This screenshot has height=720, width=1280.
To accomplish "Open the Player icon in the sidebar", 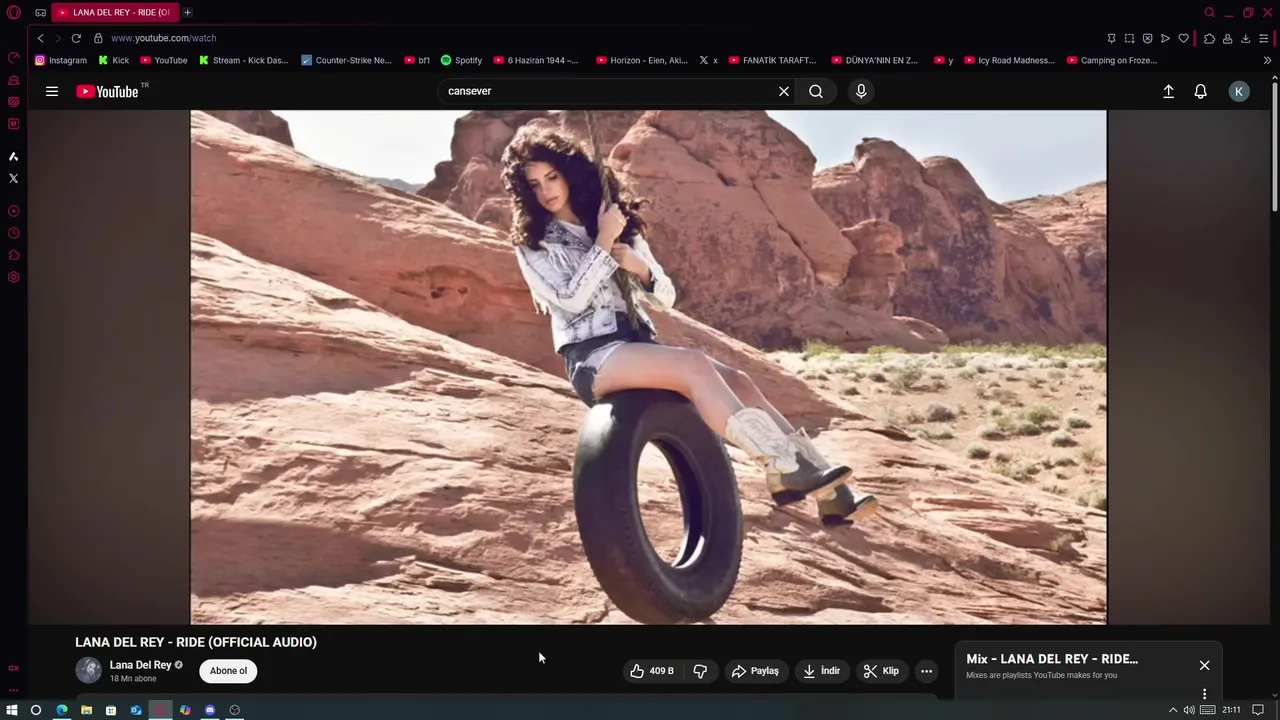I will (x=14, y=211).
